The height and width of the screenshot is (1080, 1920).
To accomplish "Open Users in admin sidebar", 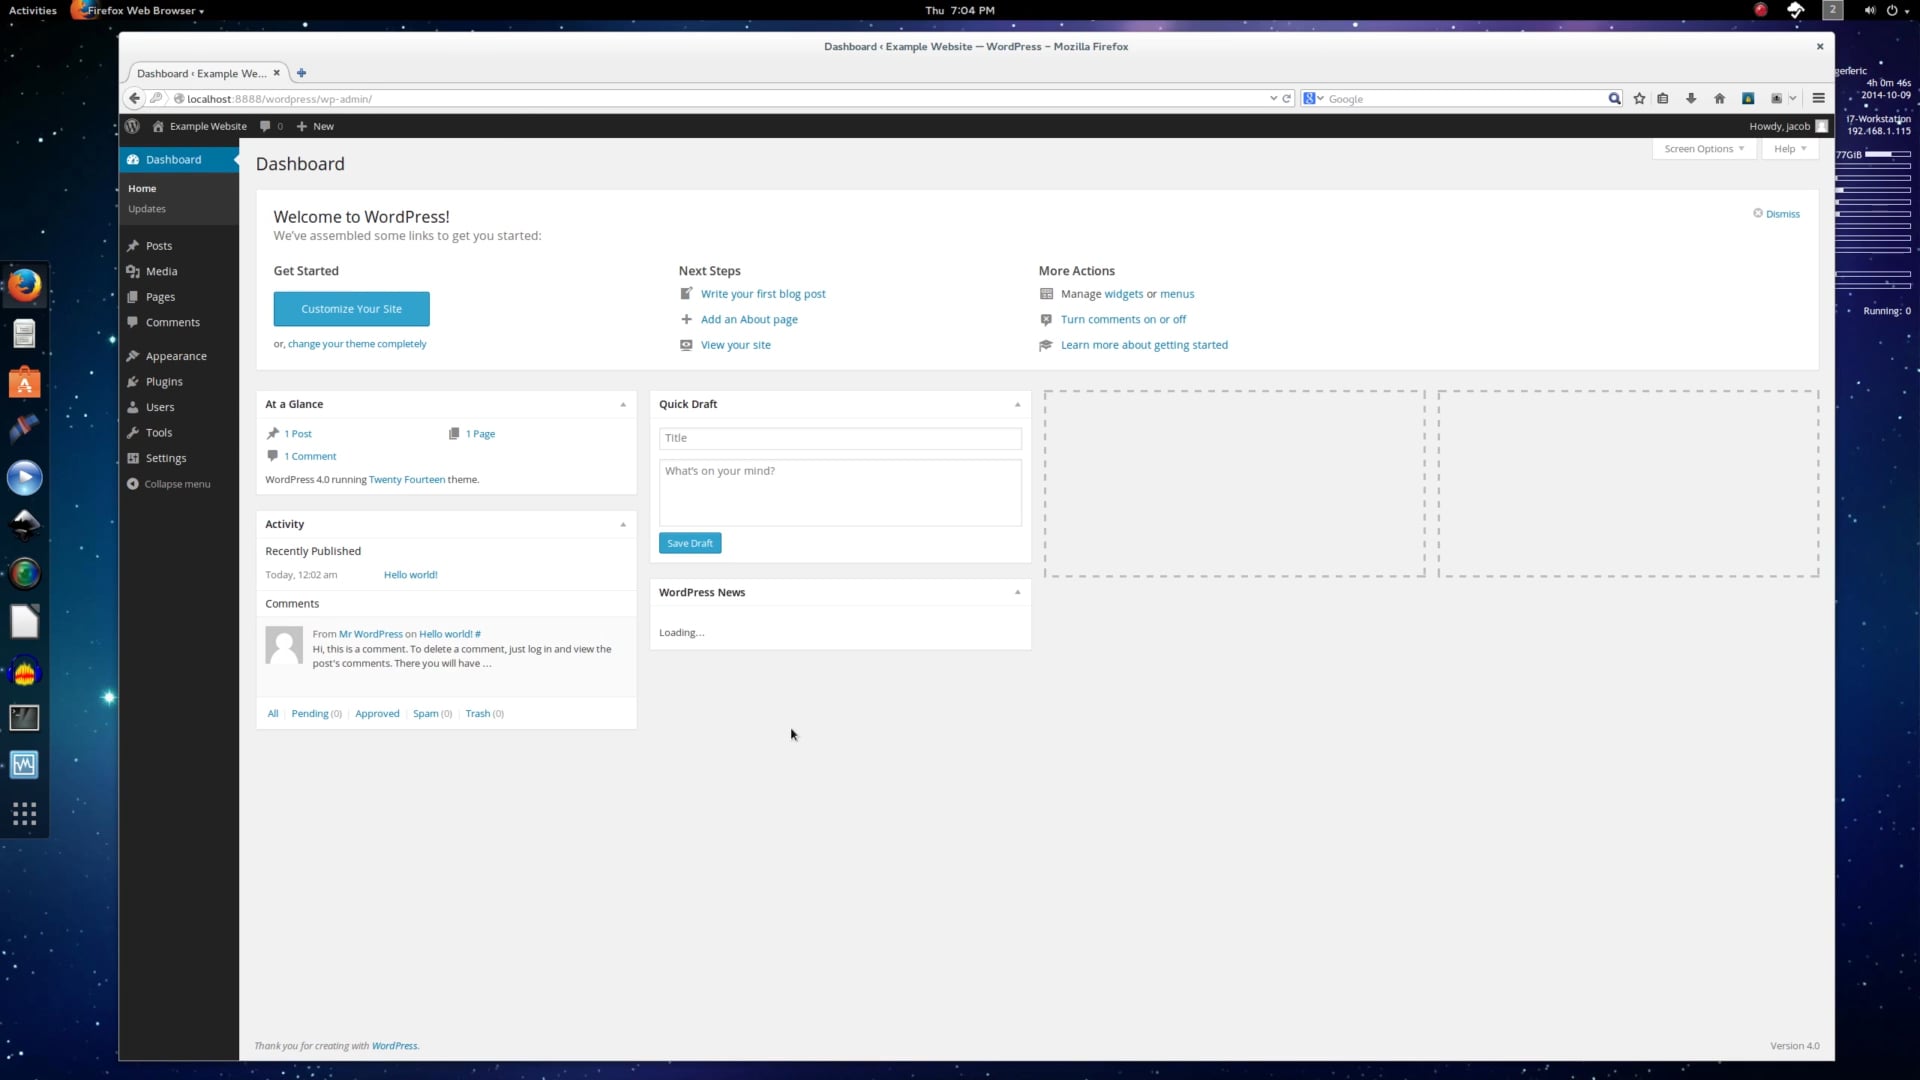I will (x=160, y=407).
